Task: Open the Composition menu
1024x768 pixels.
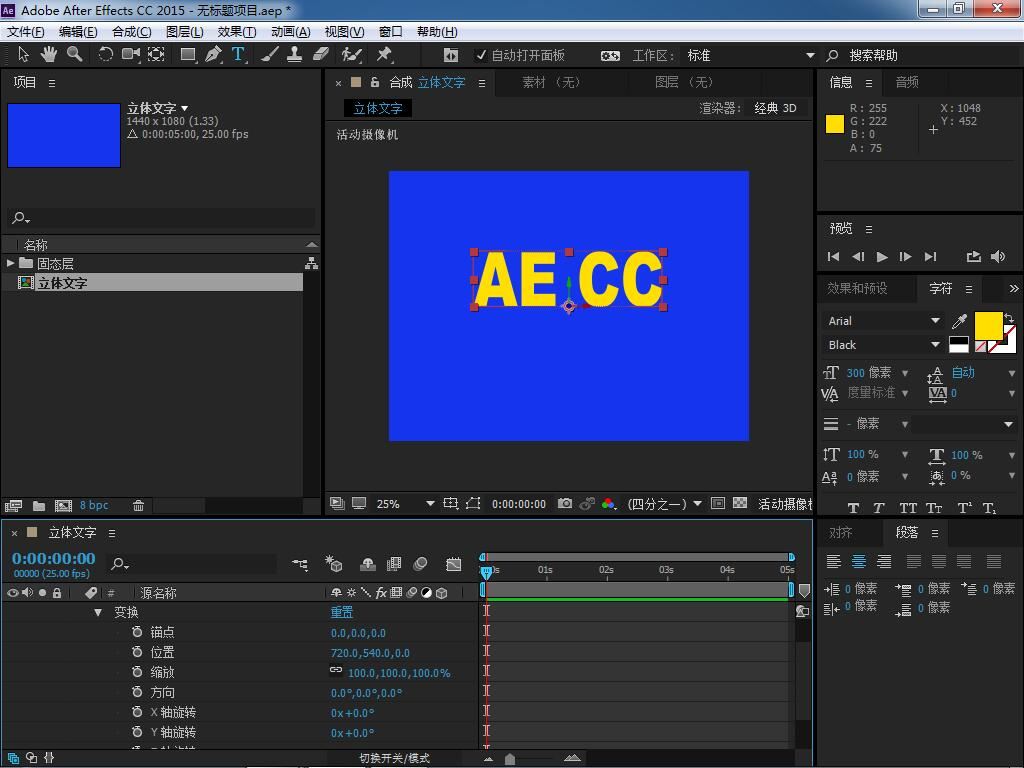Action: [131, 32]
